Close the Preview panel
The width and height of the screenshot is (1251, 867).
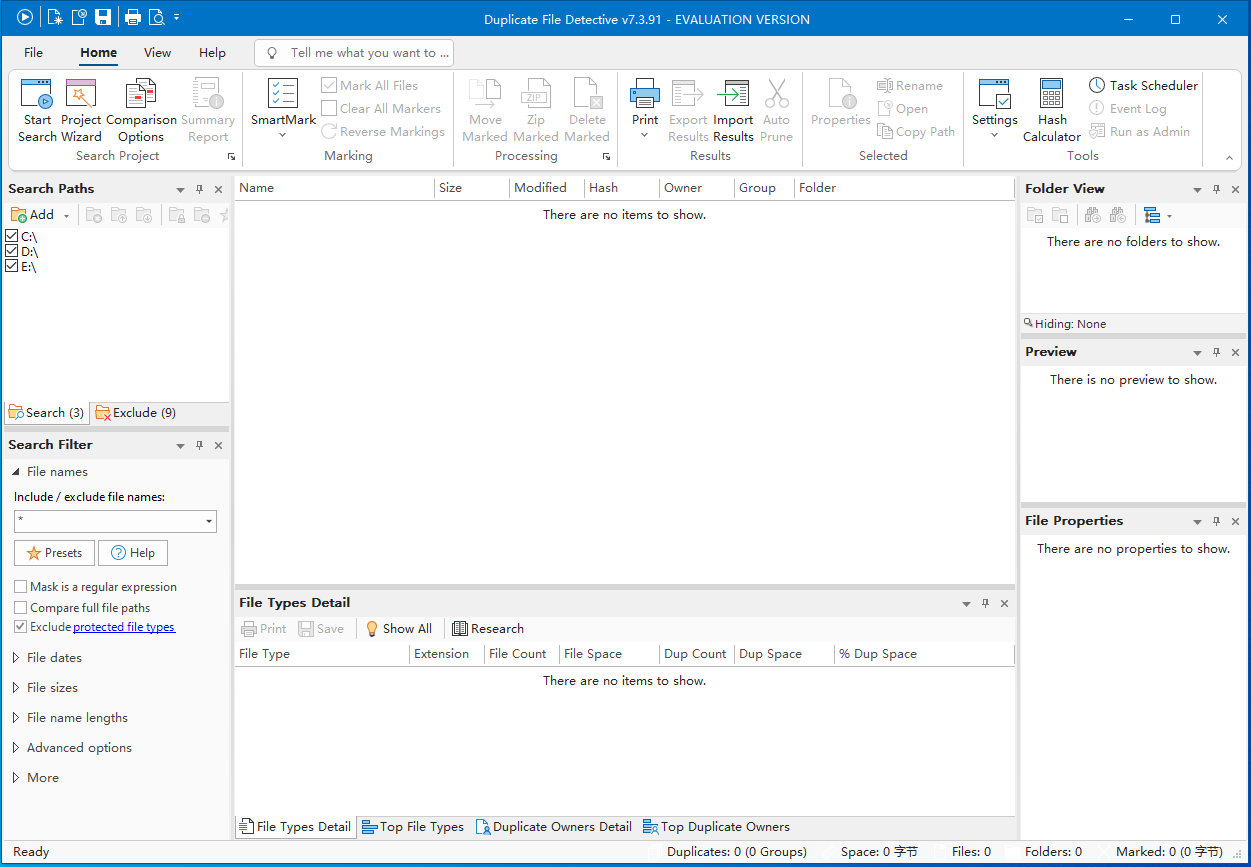[1235, 352]
